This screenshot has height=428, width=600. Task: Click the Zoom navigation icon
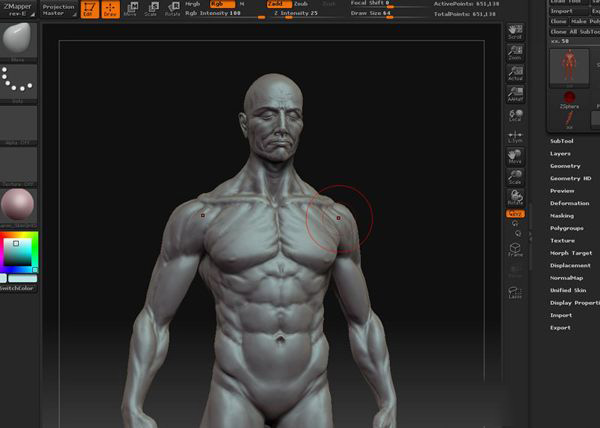515,55
